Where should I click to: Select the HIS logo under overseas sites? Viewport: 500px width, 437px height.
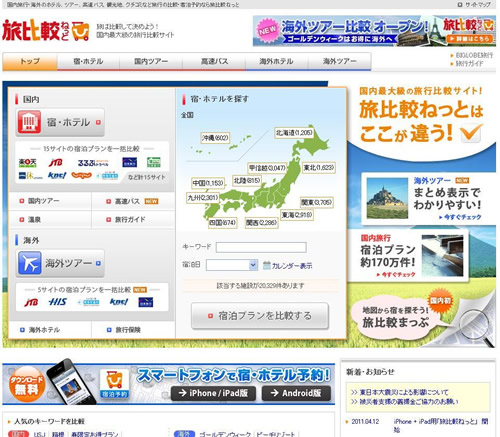coord(58,302)
